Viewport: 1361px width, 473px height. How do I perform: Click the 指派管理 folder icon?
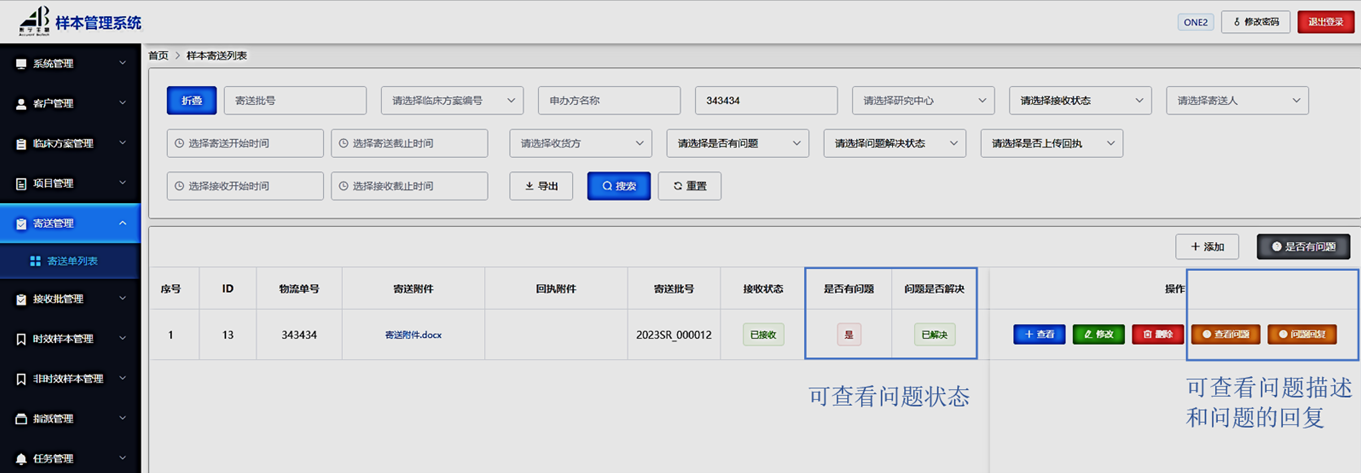point(21,419)
